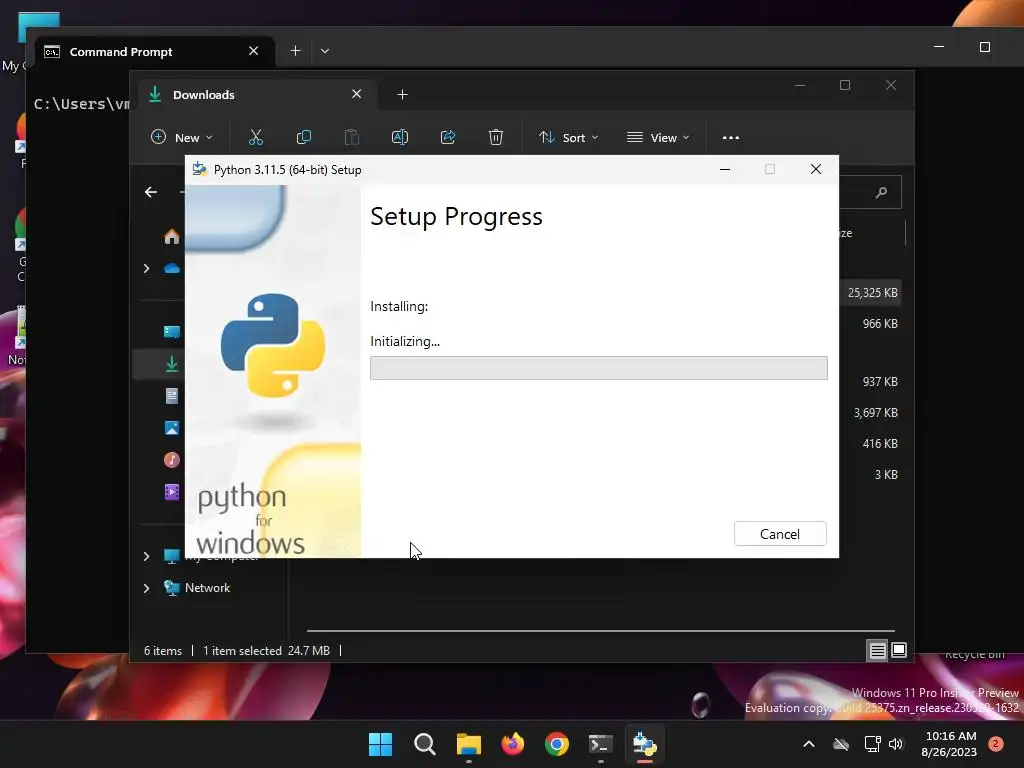Click the 3,697 KB file size cell

(876, 413)
